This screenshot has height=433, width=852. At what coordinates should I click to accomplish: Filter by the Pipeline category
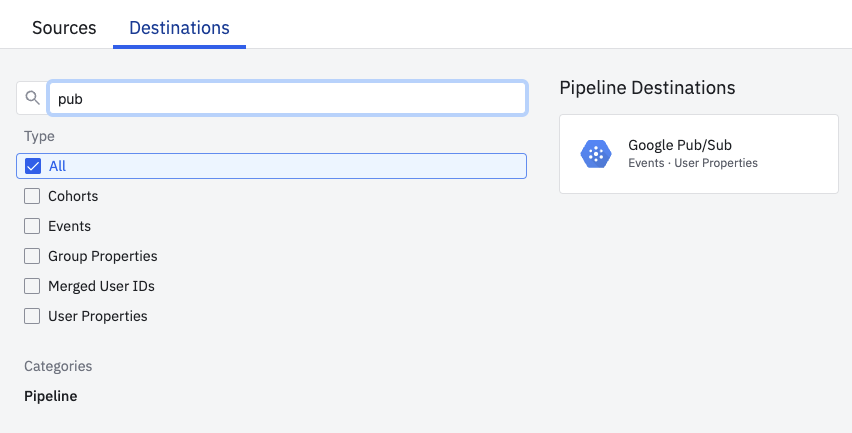tap(50, 396)
